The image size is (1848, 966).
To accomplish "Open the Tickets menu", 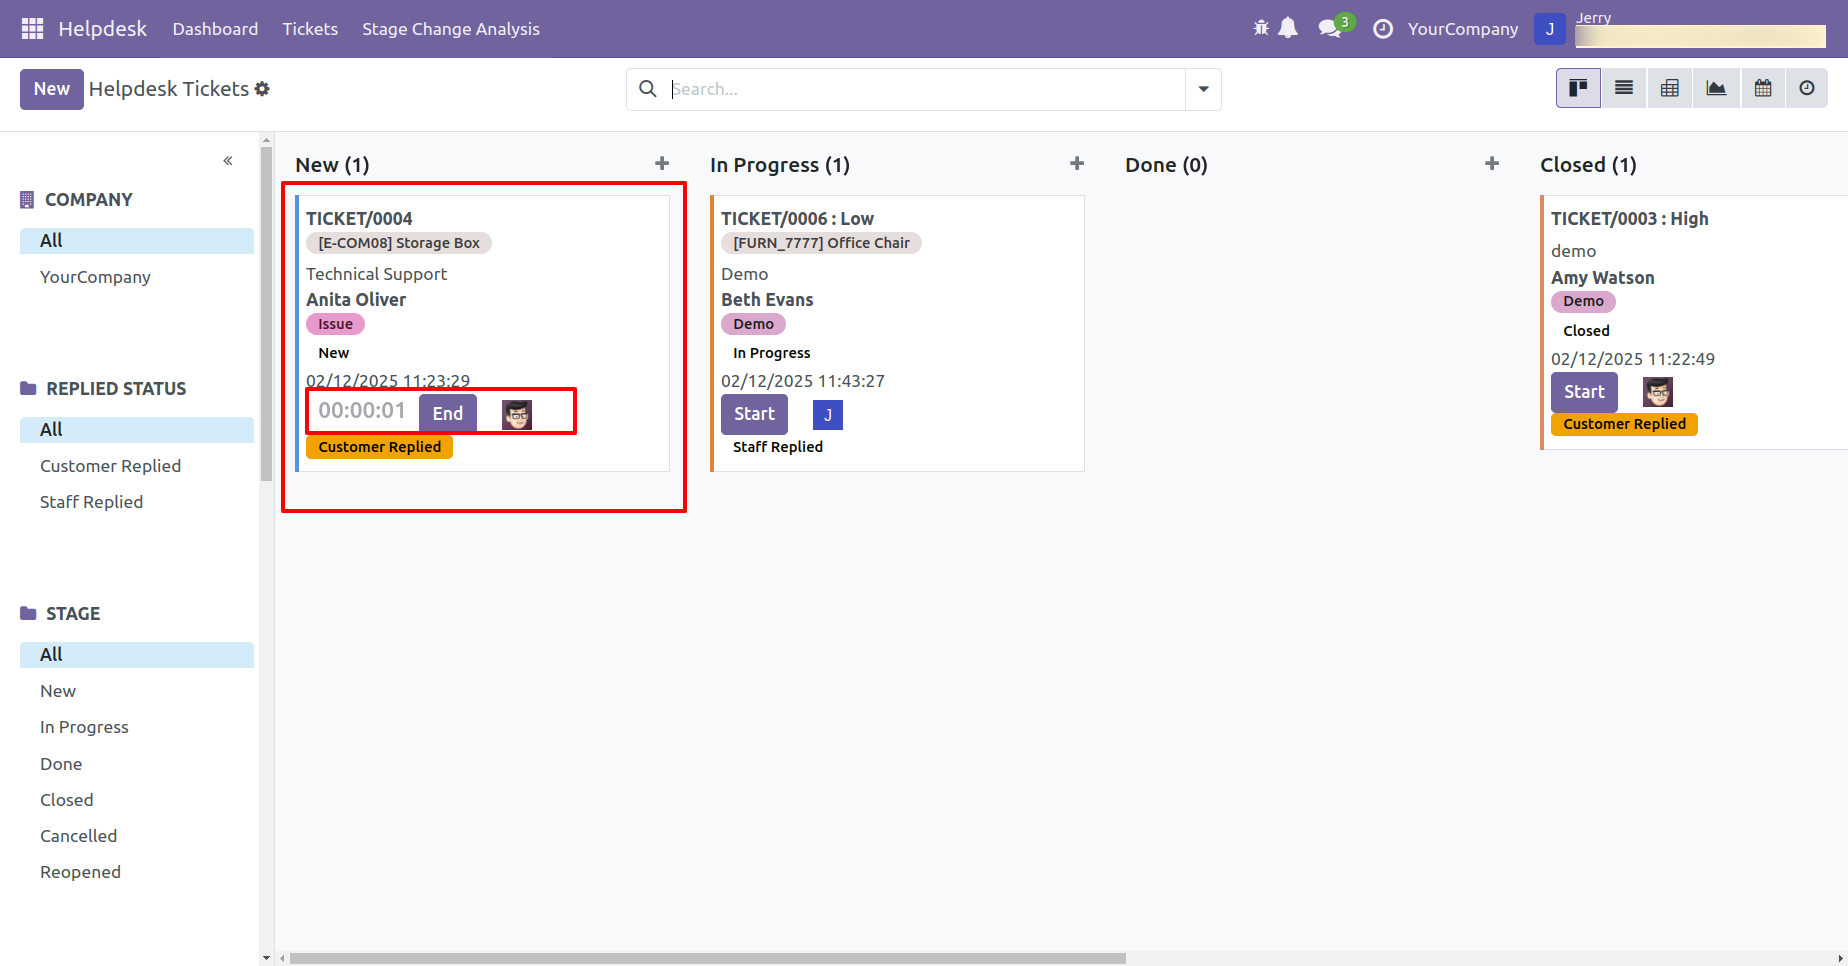I will point(310,29).
